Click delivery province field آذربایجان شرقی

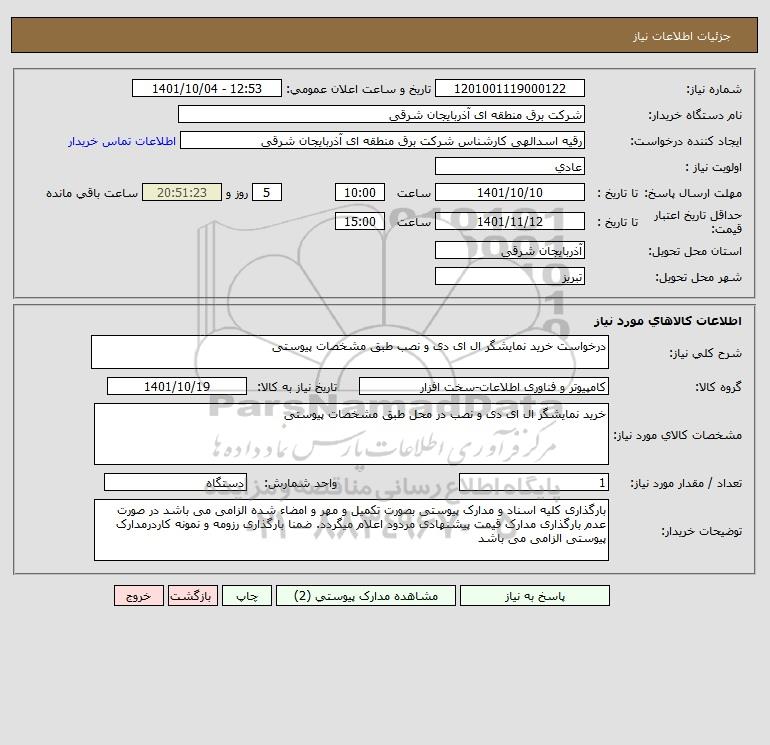(x=510, y=250)
